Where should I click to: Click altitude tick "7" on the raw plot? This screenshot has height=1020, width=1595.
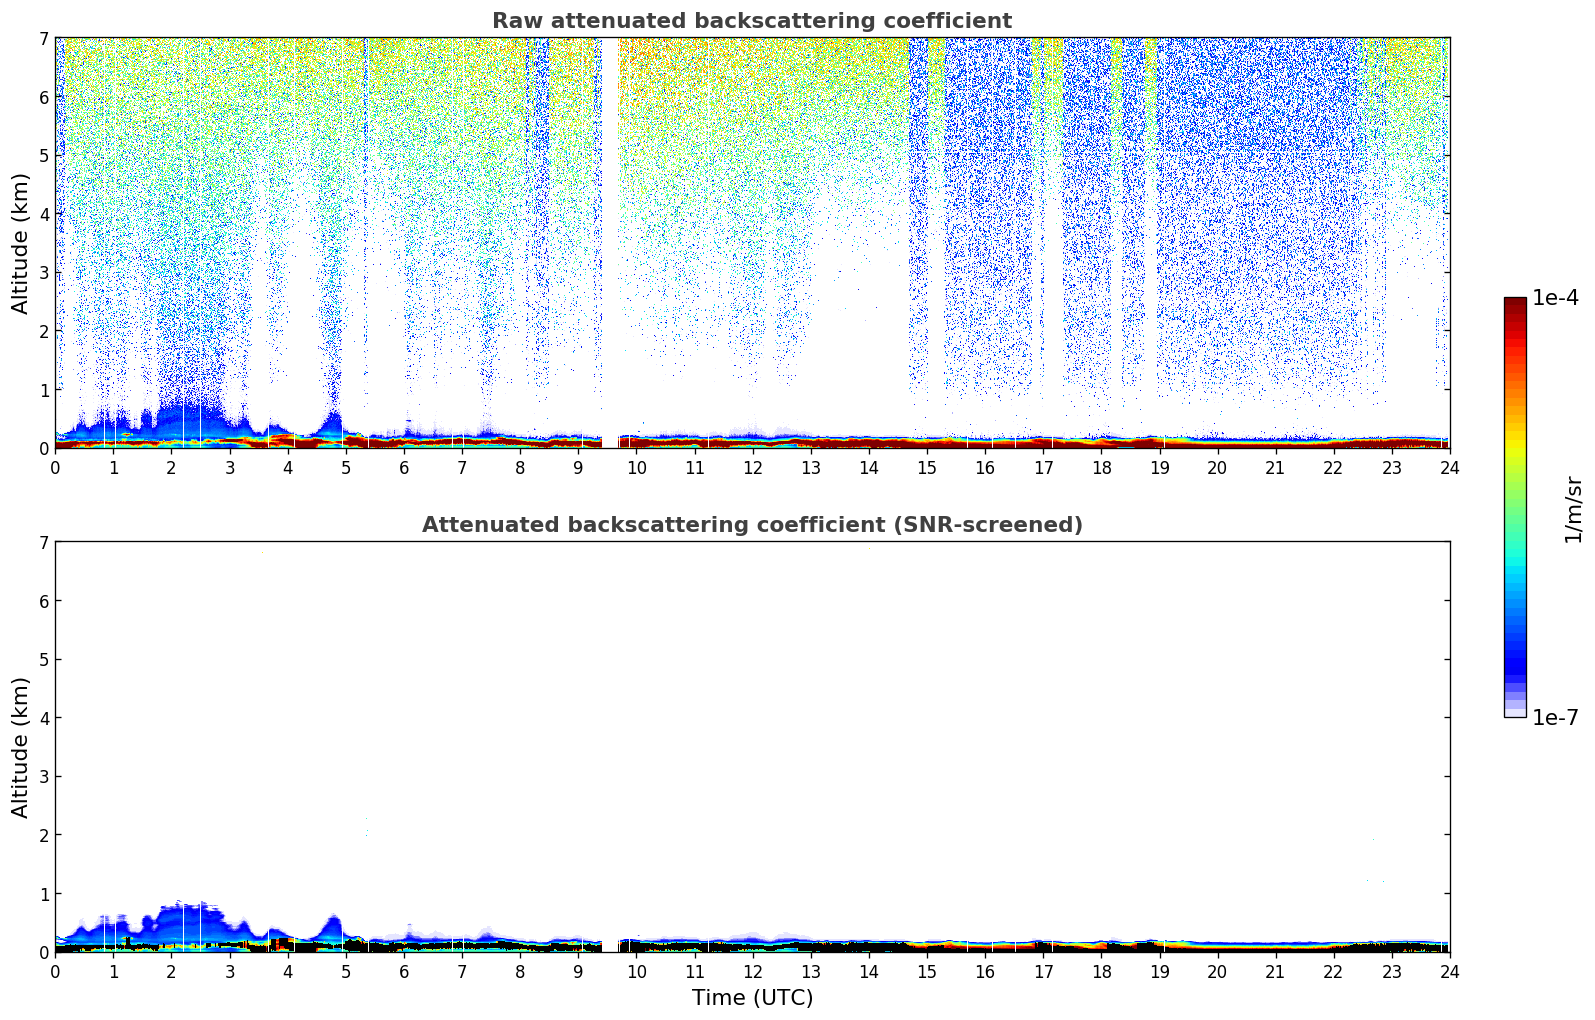(44, 38)
